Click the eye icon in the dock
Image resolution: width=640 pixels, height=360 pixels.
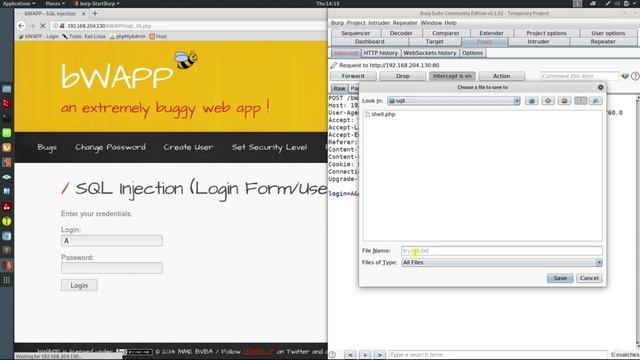tap(7, 177)
